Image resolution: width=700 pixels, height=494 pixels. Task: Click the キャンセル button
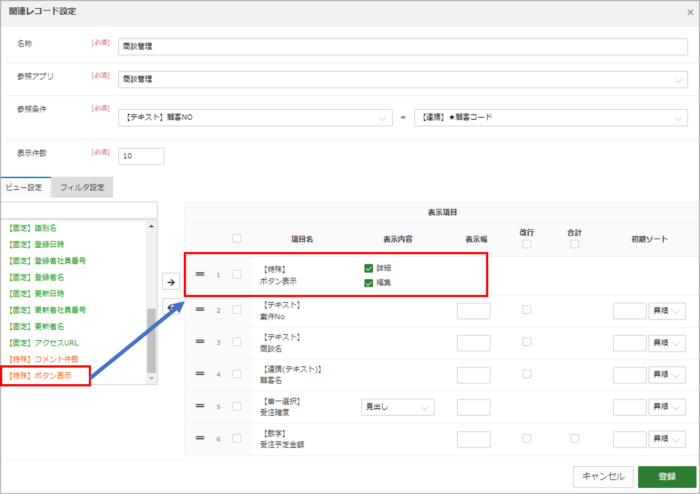[x=603, y=477]
